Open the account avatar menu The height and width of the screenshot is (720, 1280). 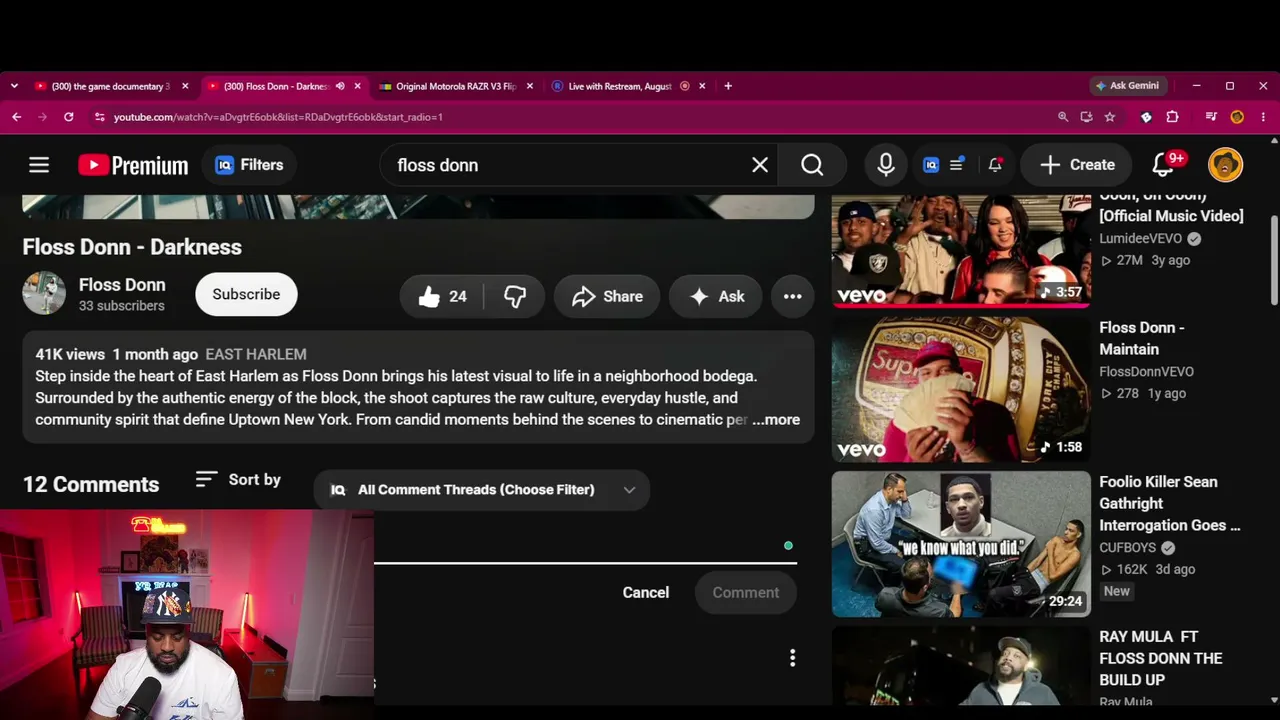tap(1225, 165)
